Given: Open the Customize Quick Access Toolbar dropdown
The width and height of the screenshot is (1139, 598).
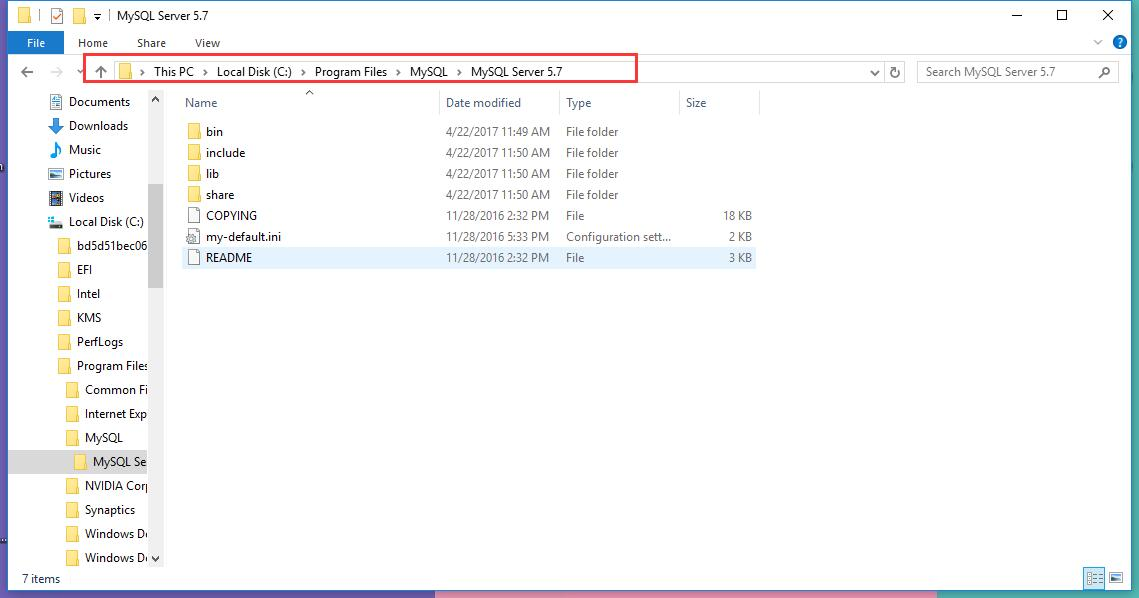Looking at the screenshot, I should 97,16.
